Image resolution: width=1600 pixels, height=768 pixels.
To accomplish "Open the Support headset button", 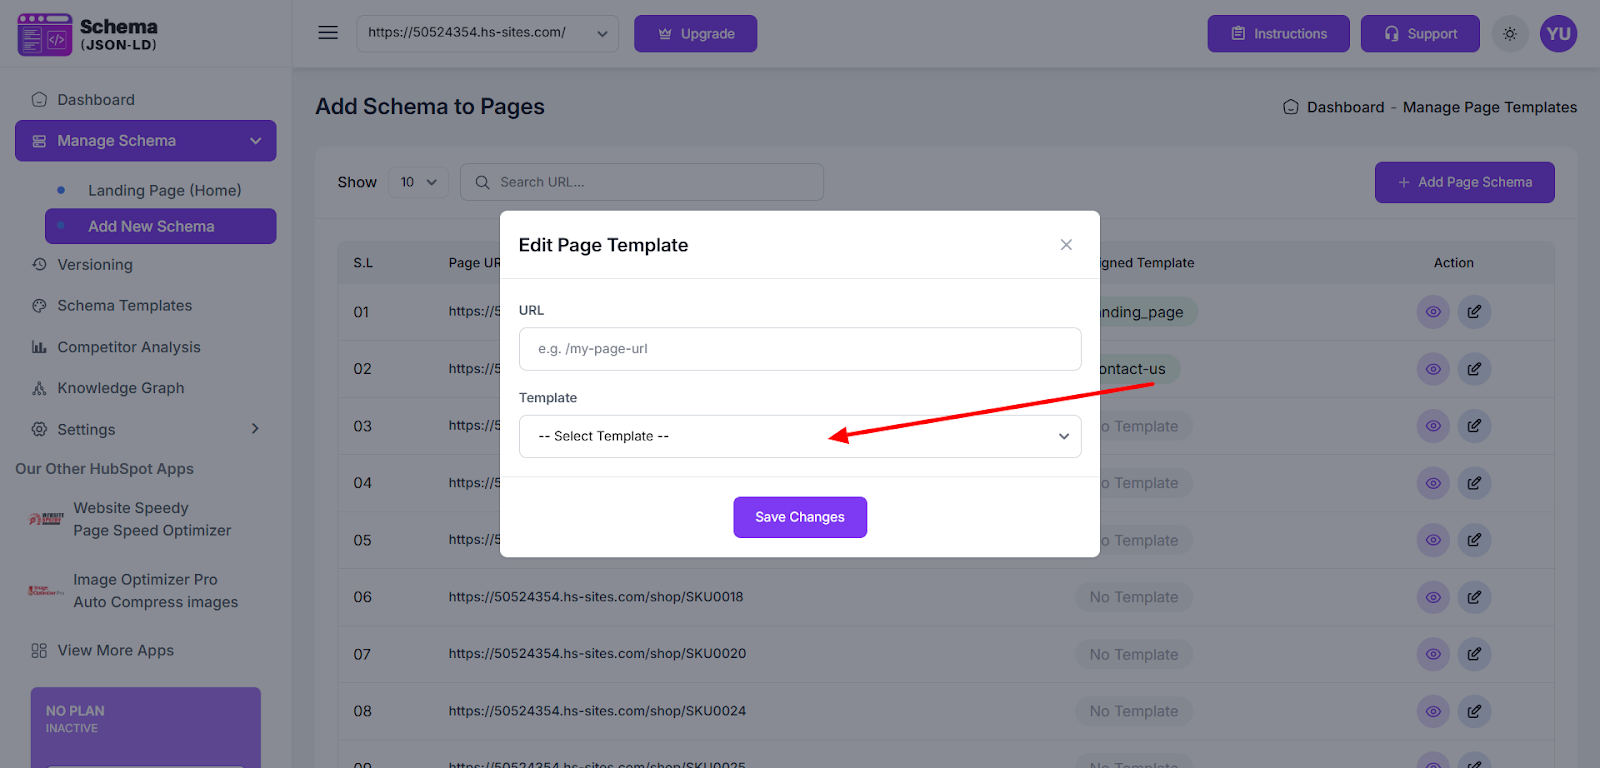I will click(1419, 34).
